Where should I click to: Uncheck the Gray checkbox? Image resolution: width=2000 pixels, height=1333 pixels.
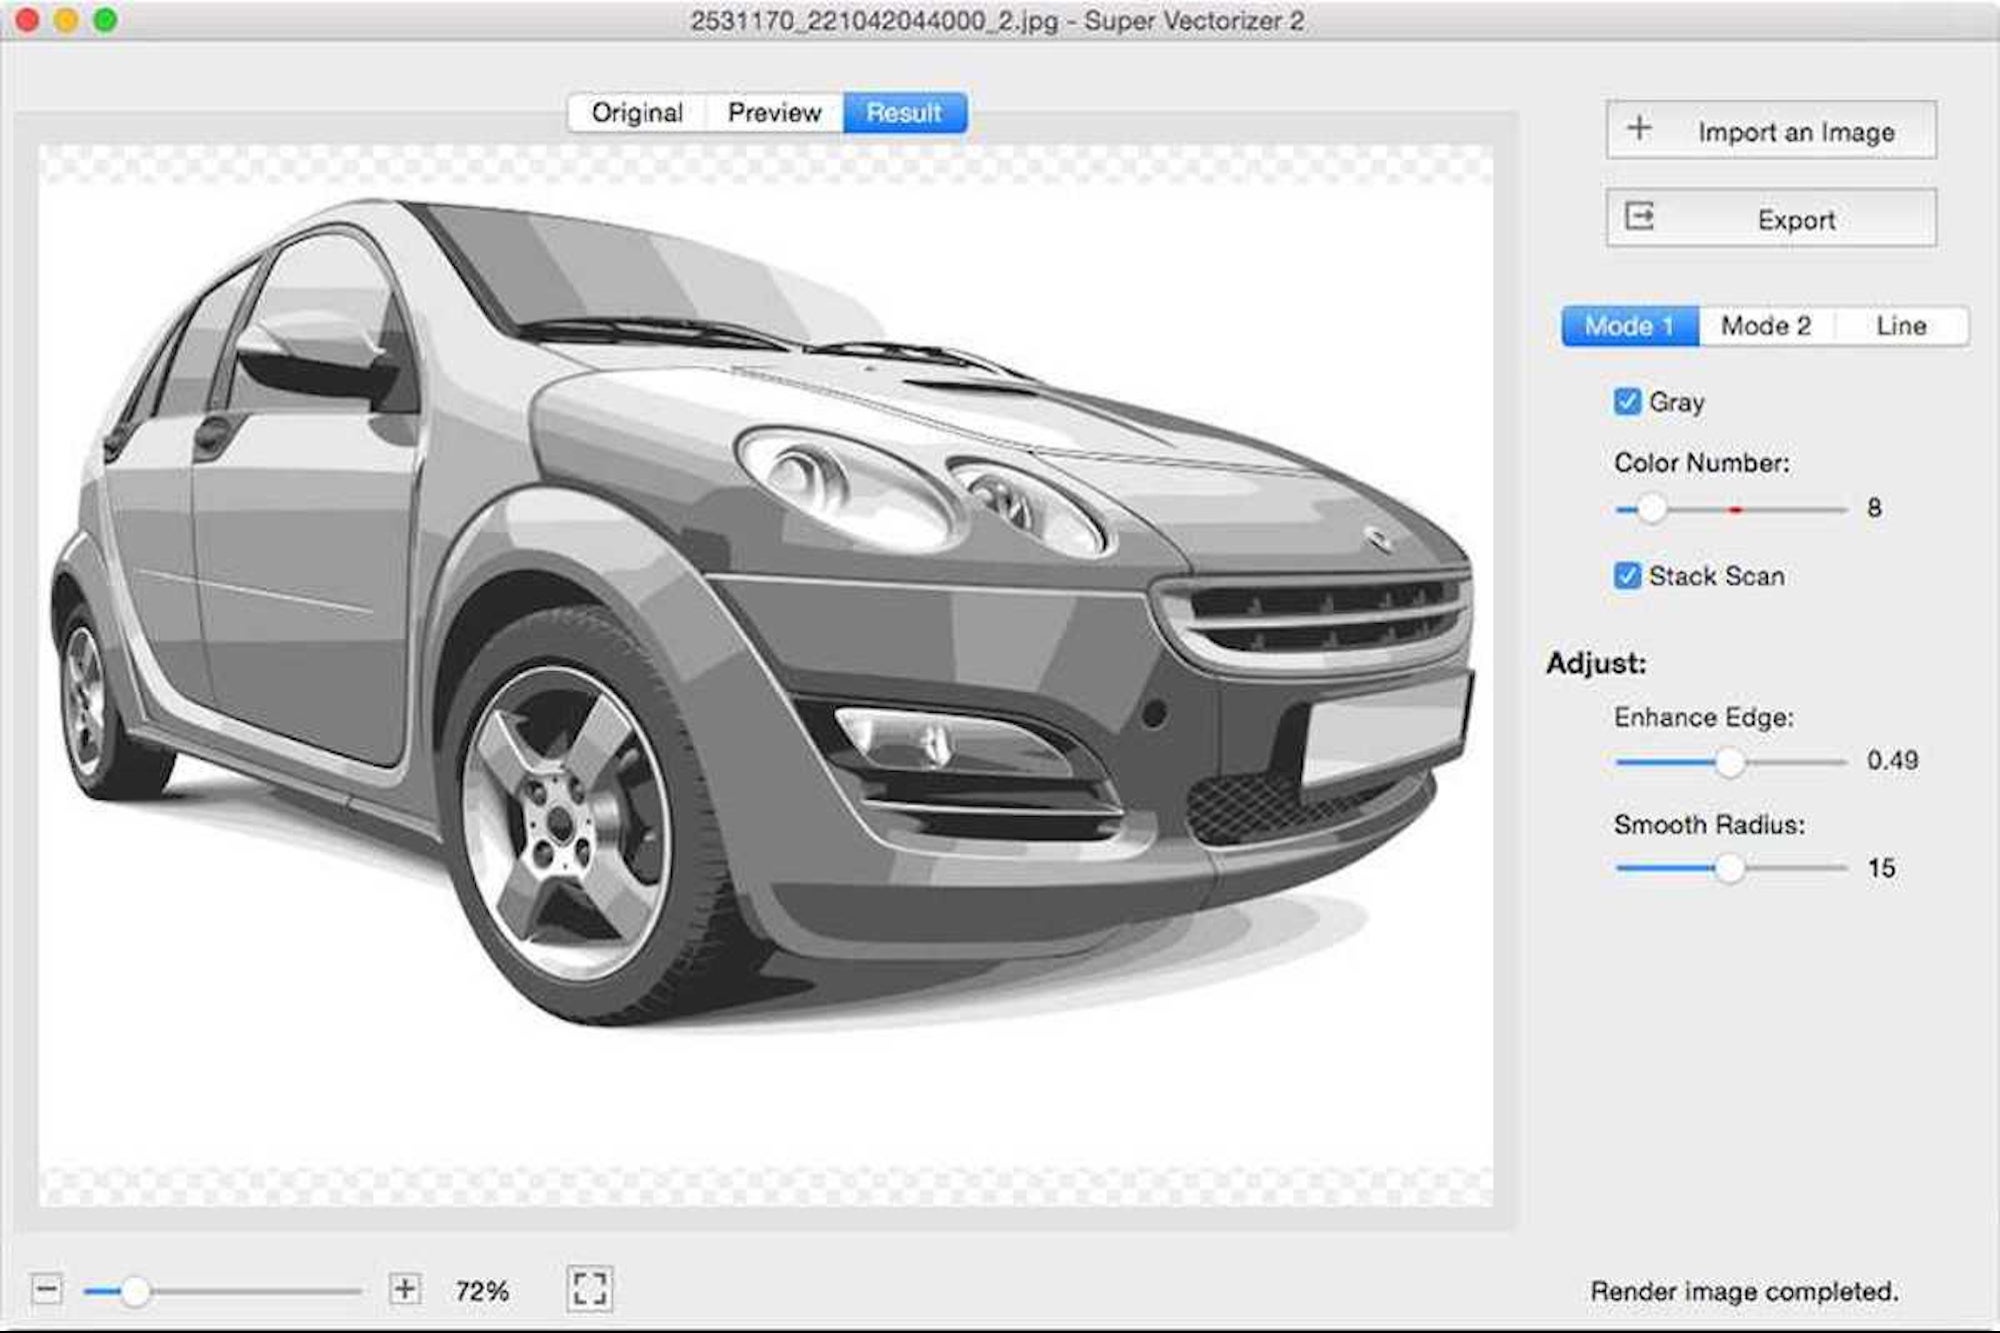click(1626, 401)
